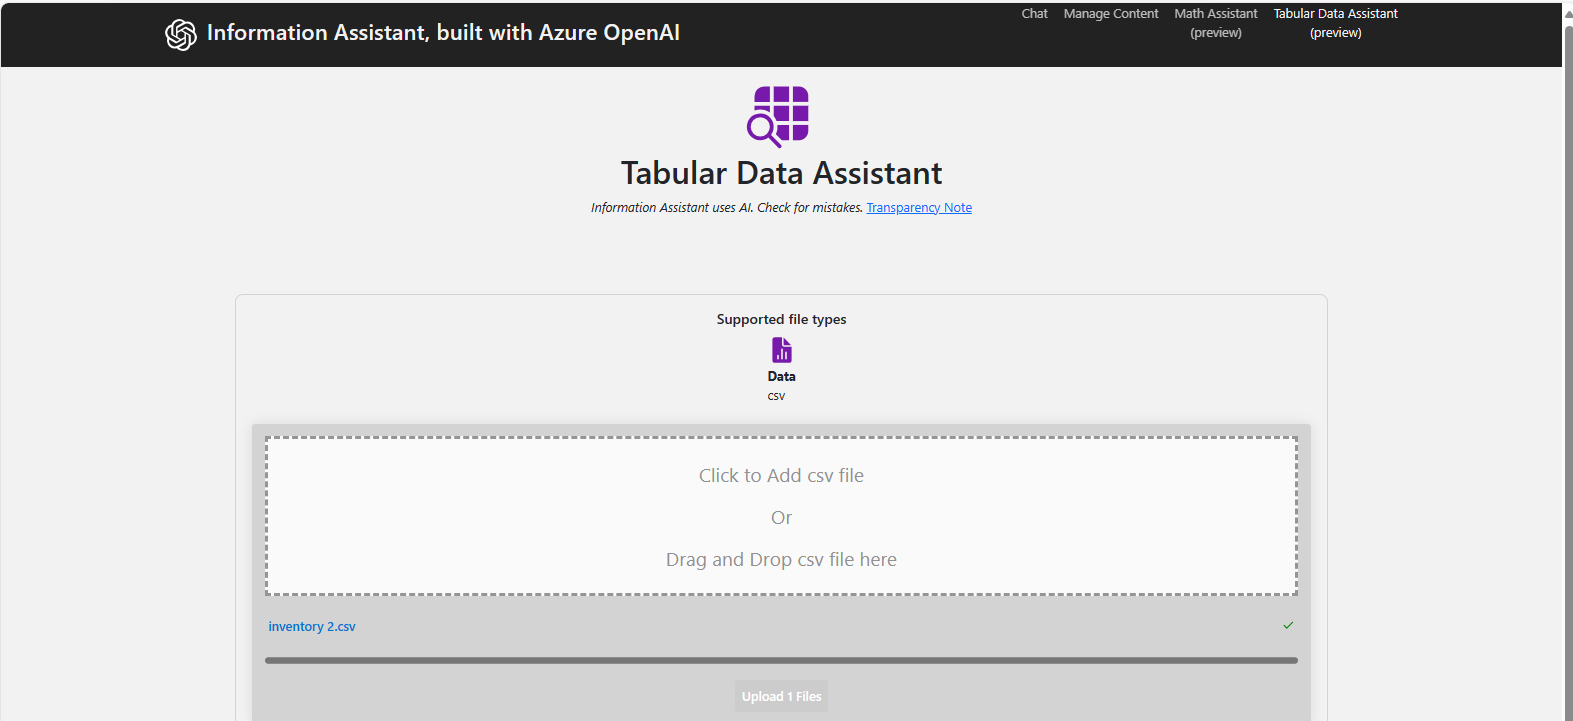Switch to Math Assistant (preview)
This screenshot has height=721, width=1573.
click(1216, 23)
